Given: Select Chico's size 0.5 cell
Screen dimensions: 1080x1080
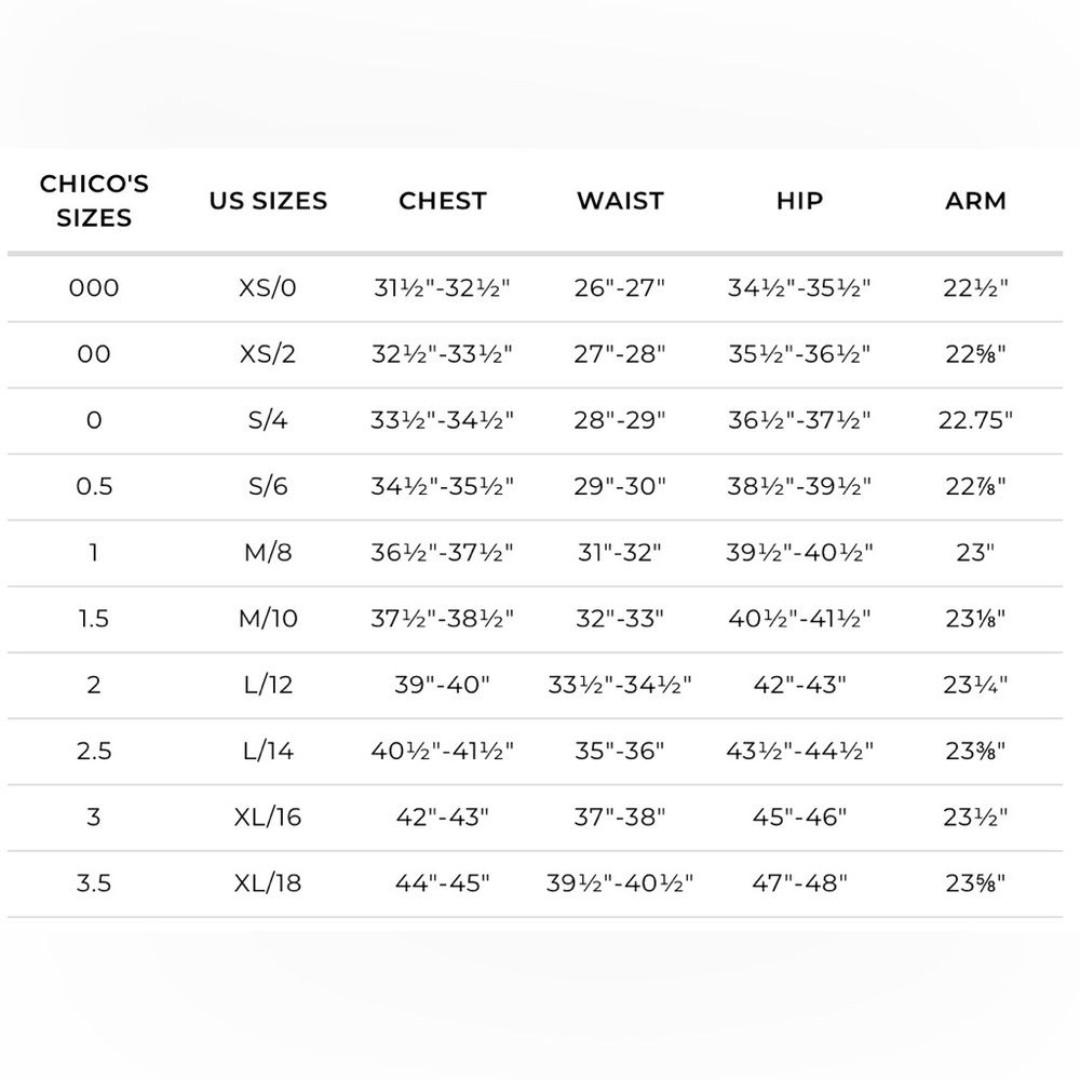Looking at the screenshot, I should coord(94,486).
